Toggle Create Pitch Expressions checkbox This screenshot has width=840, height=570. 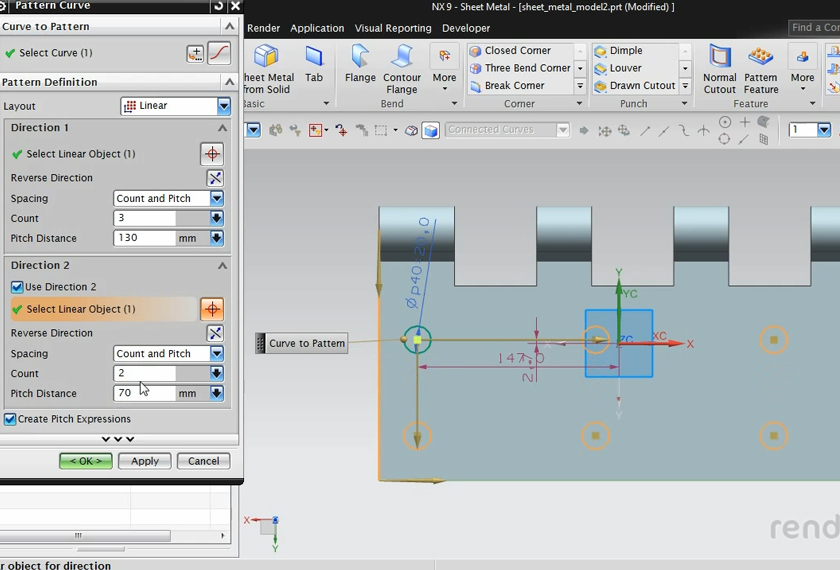[10, 419]
